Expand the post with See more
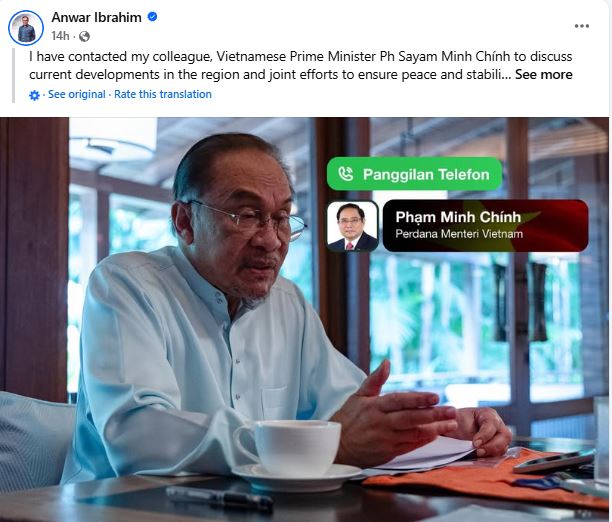 (x=544, y=75)
